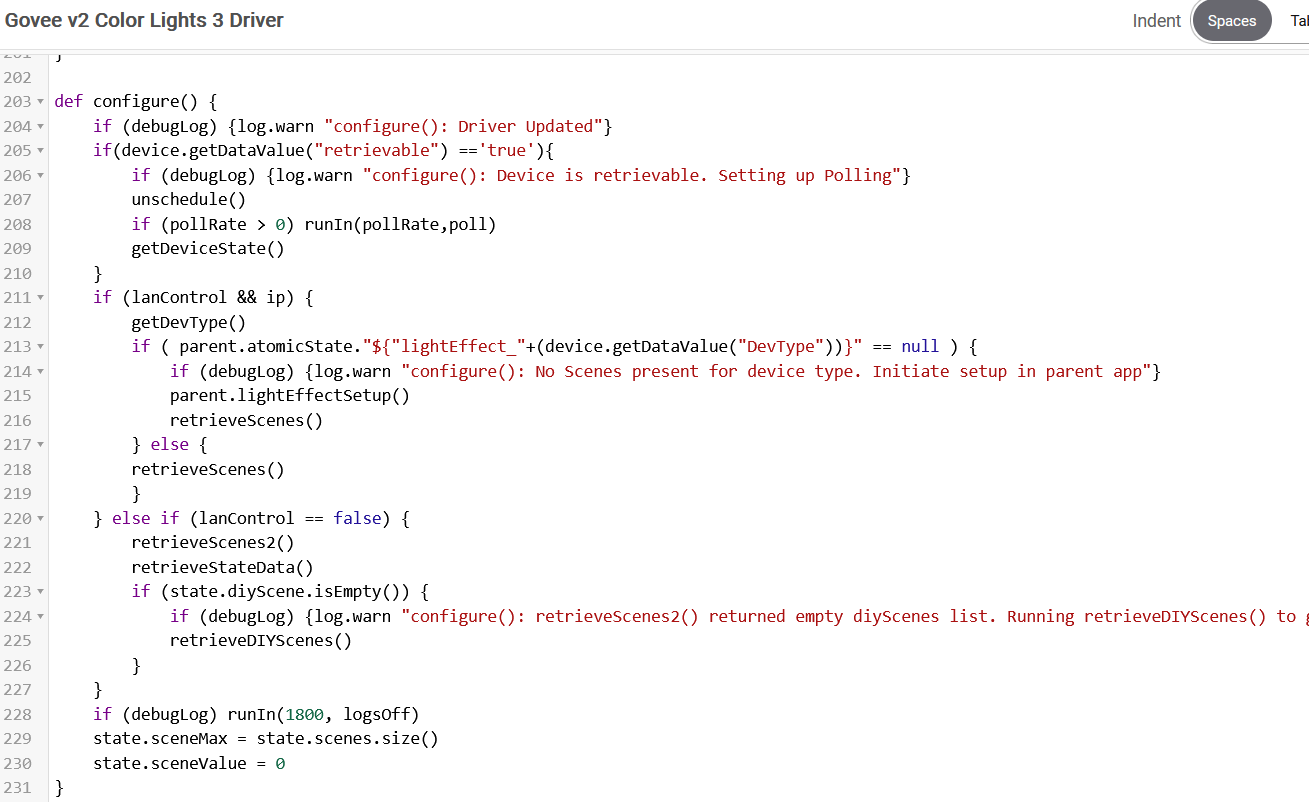Click runIn(pollRate,poll) on line 208
The width and height of the screenshot is (1309, 802).
(400, 224)
